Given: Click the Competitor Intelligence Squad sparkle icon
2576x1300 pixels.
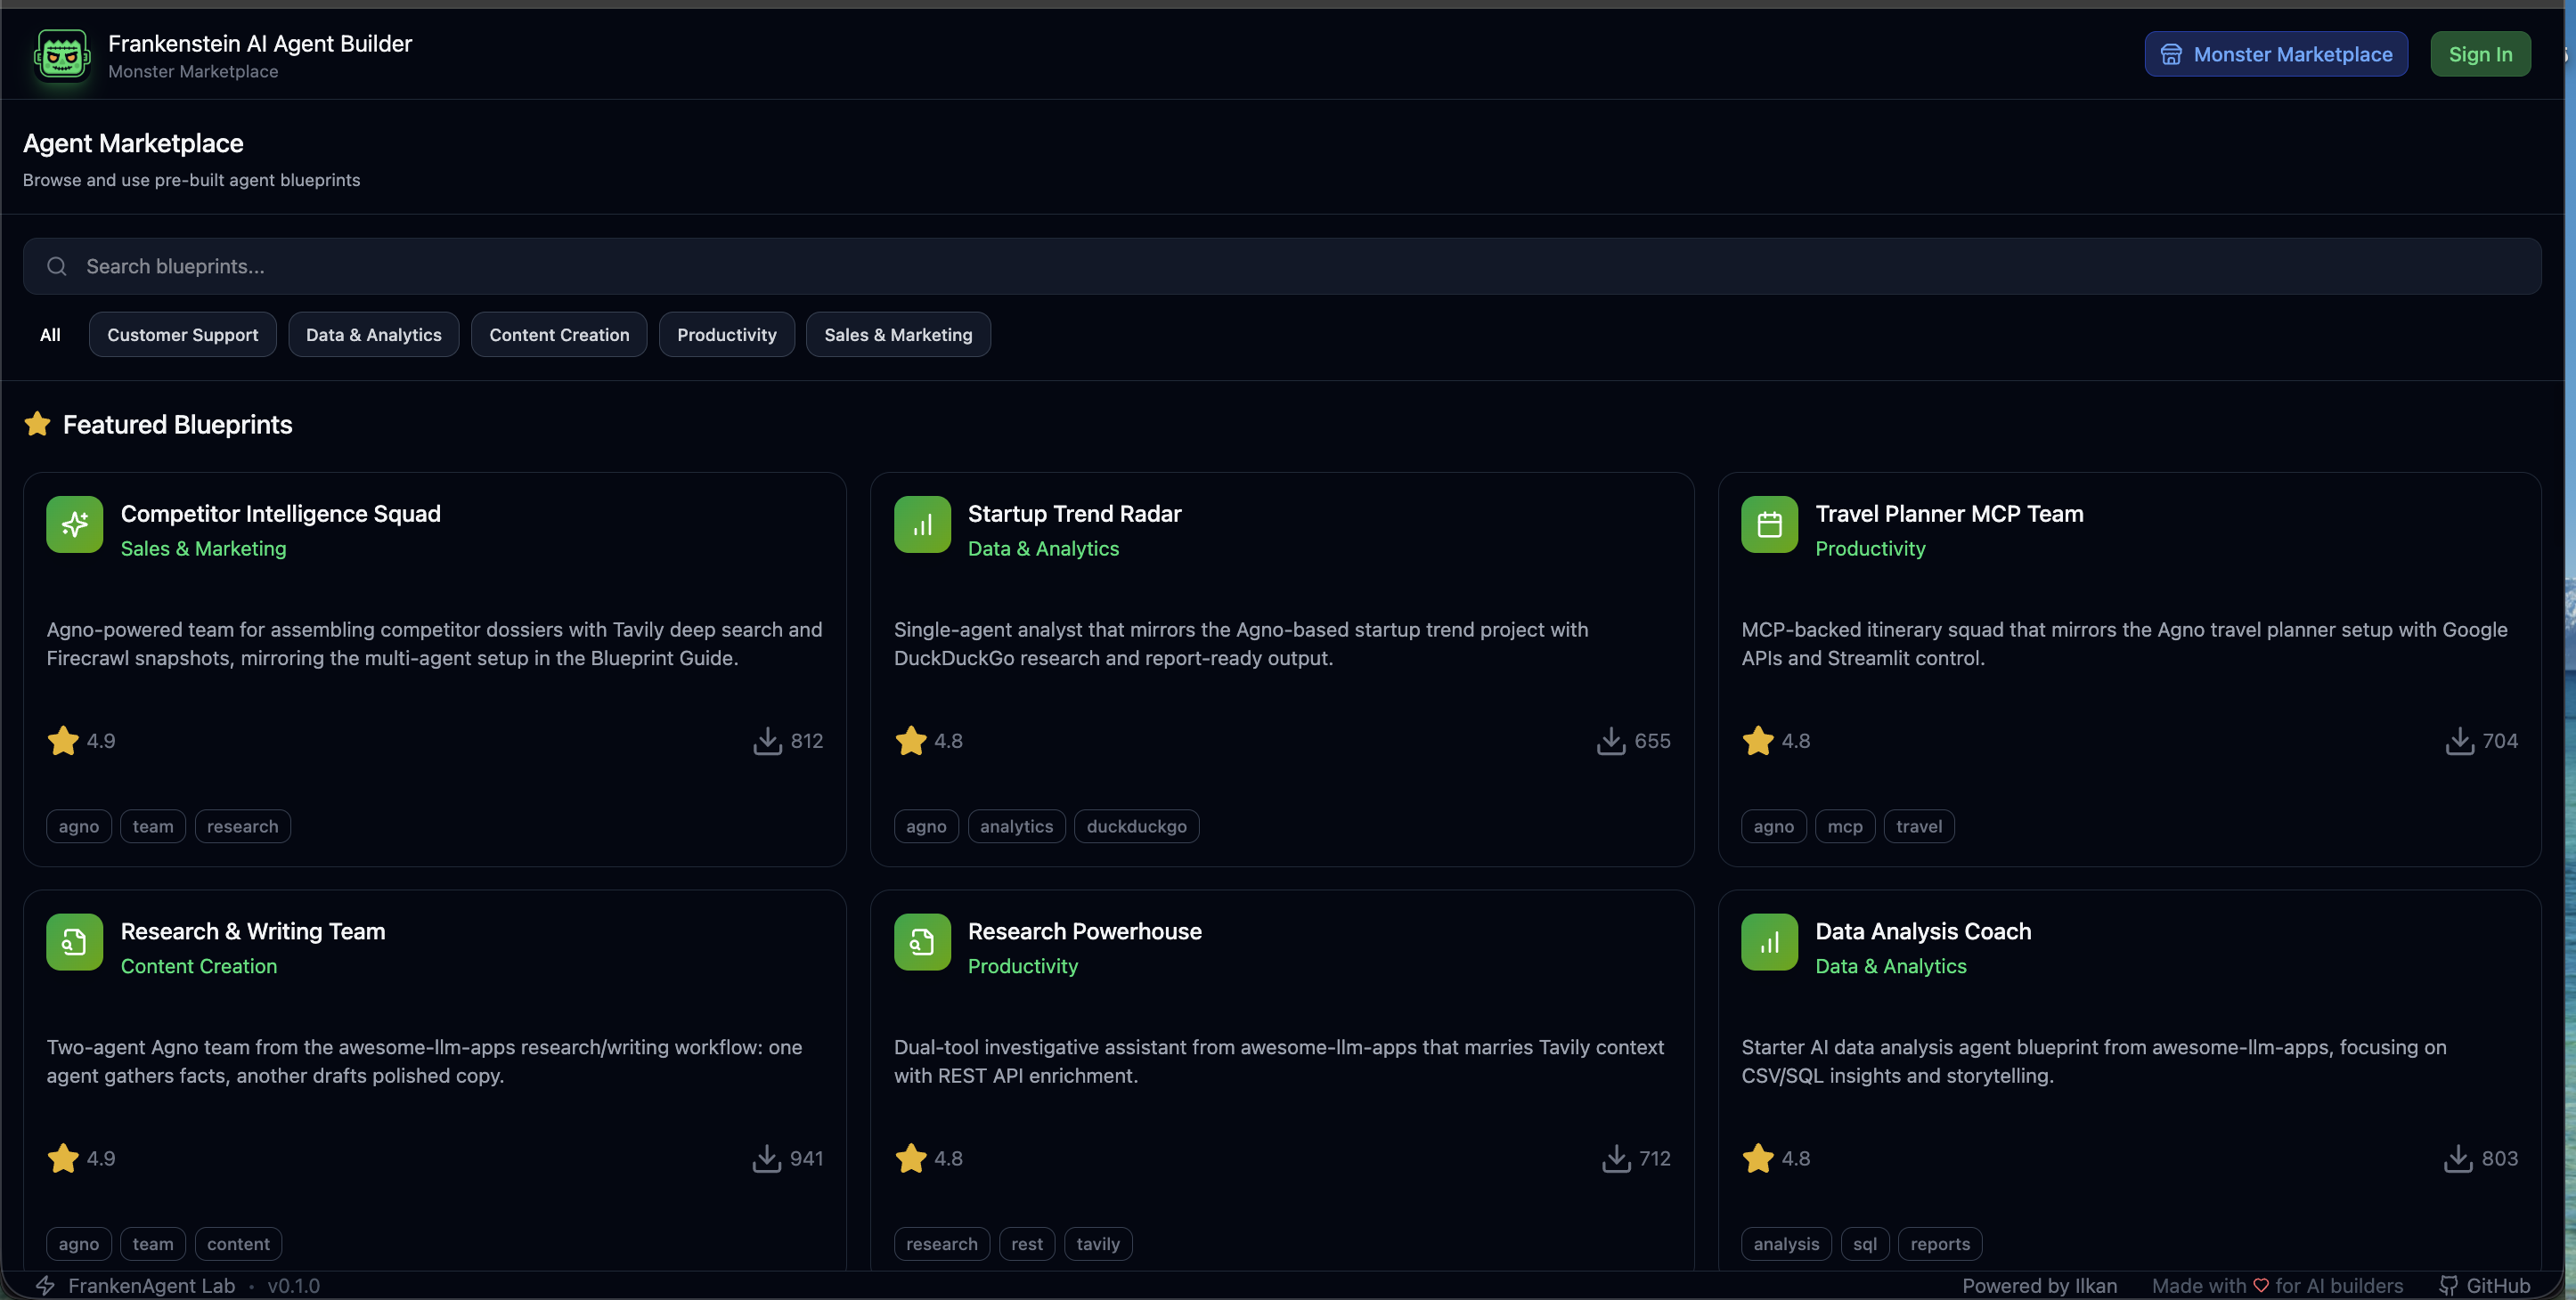Looking at the screenshot, I should coord(74,524).
